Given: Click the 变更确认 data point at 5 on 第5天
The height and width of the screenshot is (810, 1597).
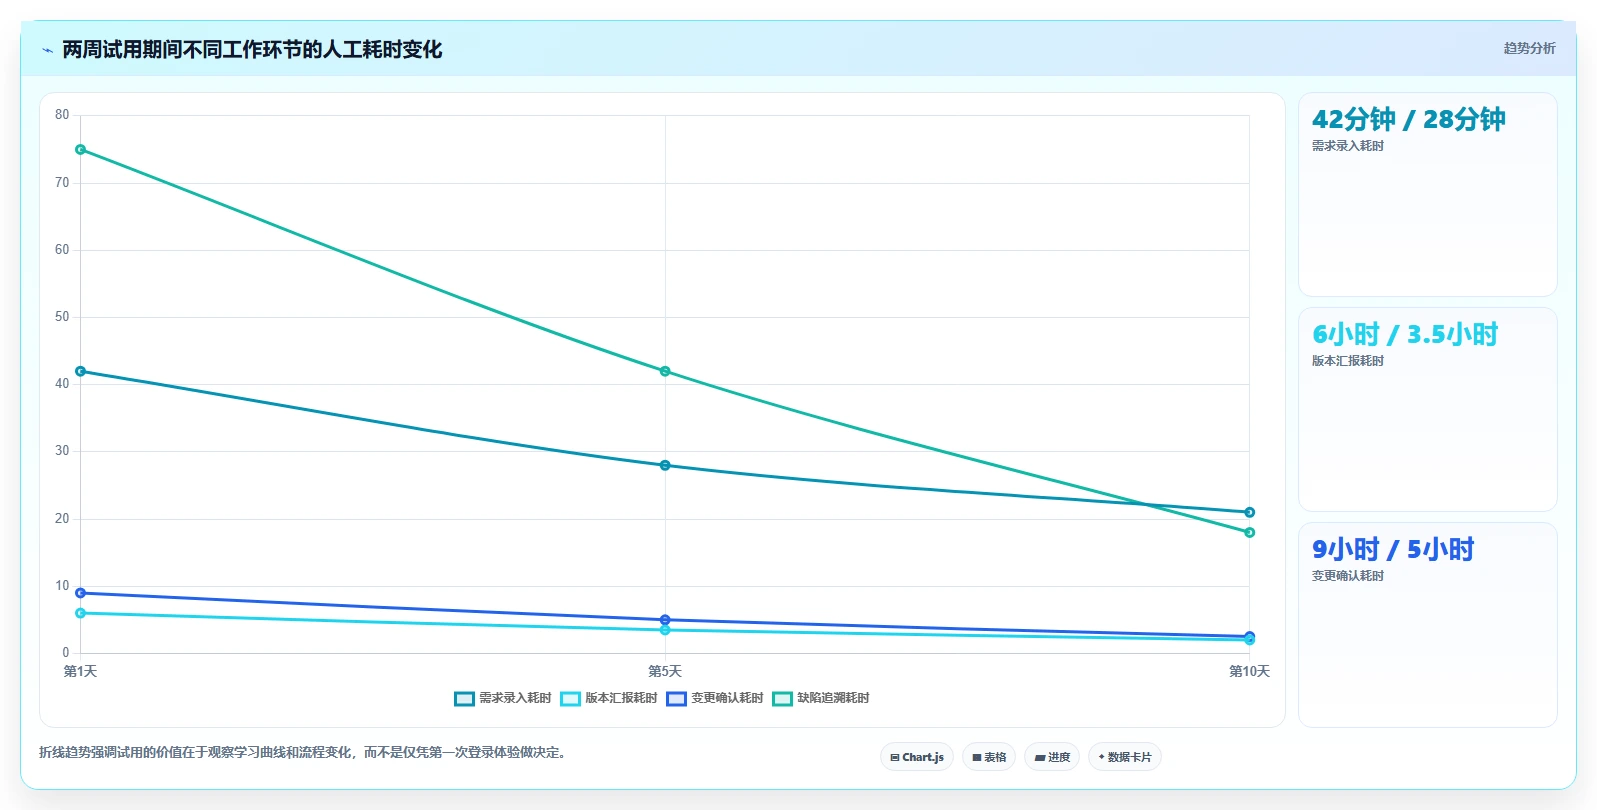Looking at the screenshot, I should (x=665, y=620).
